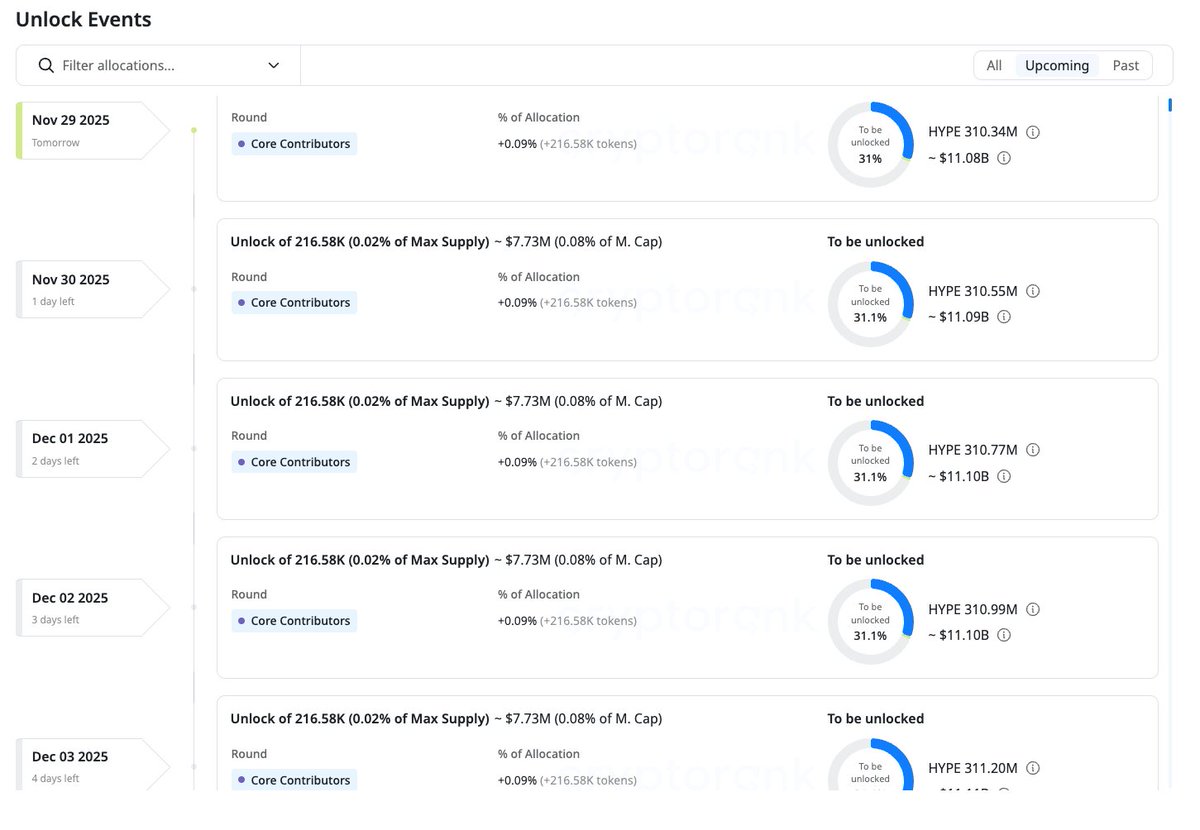Click +0.09% allocation text in Dec 02 card

coord(567,621)
